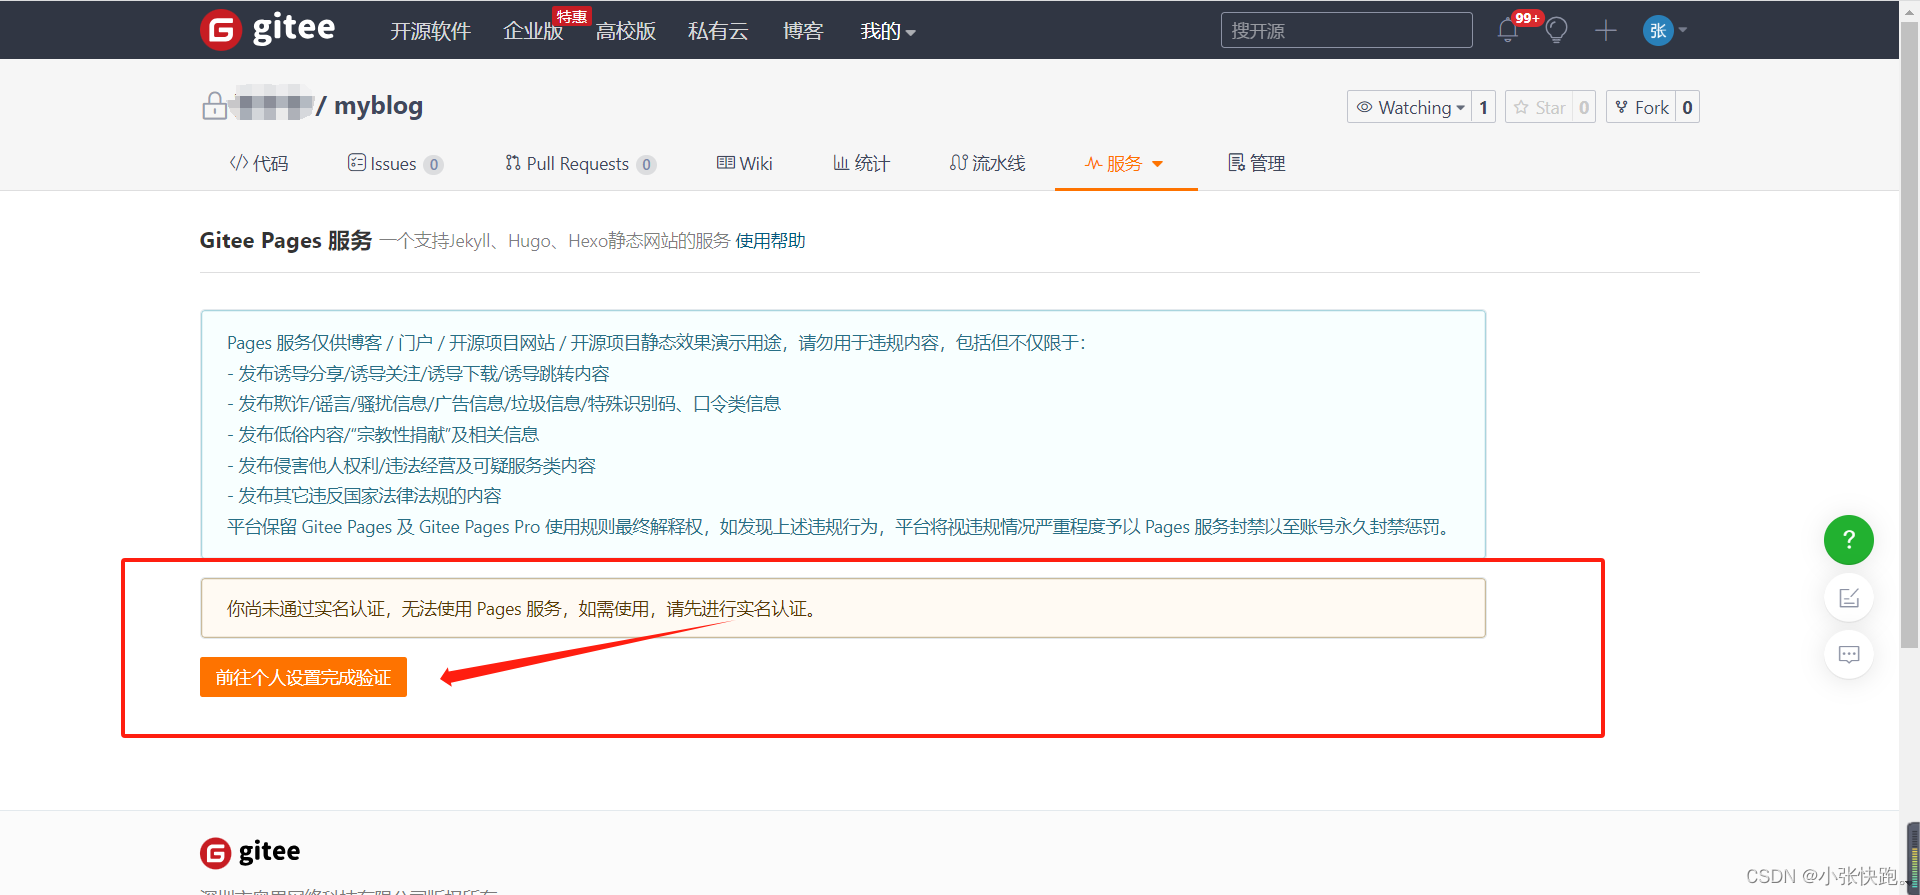Star the repository

[1539, 107]
